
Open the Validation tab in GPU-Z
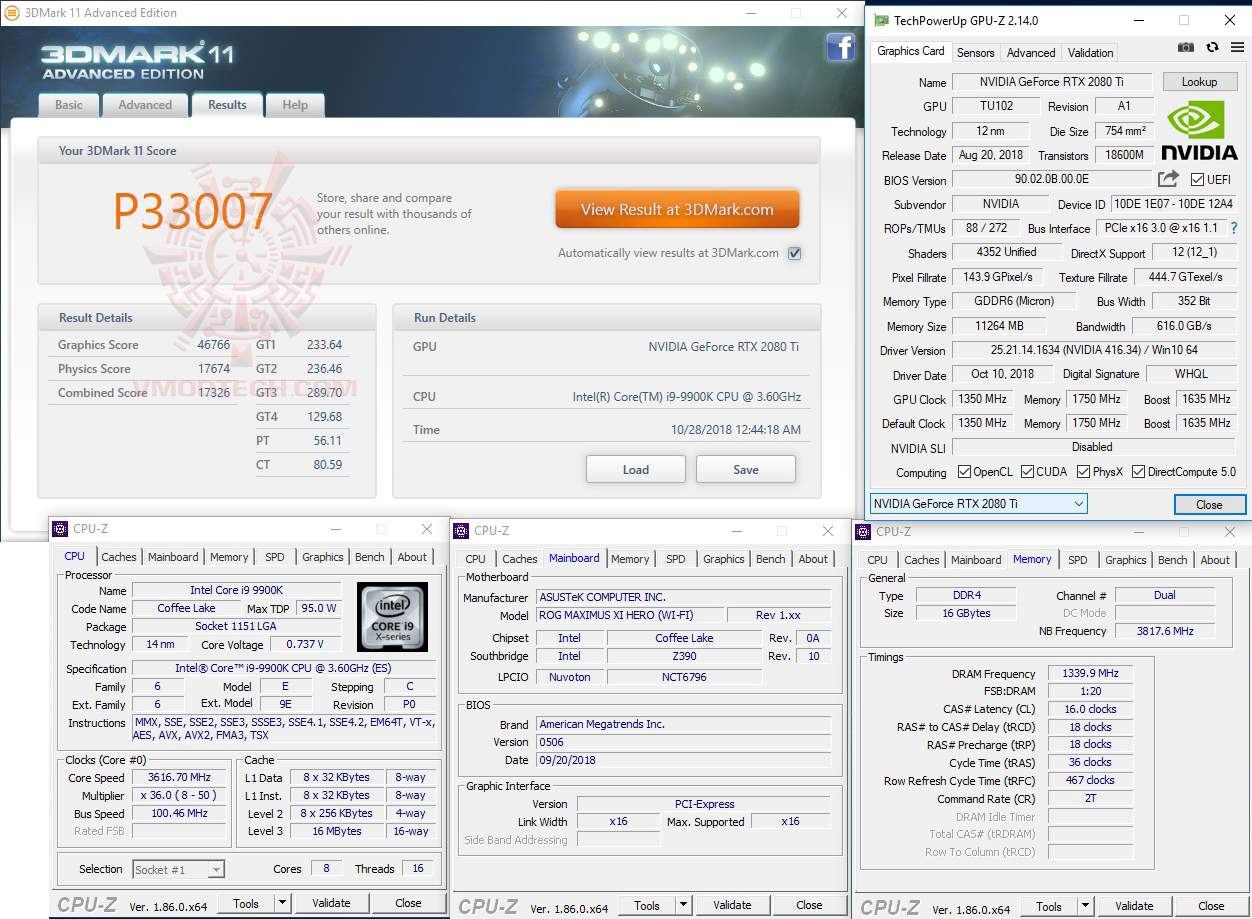tap(1090, 53)
